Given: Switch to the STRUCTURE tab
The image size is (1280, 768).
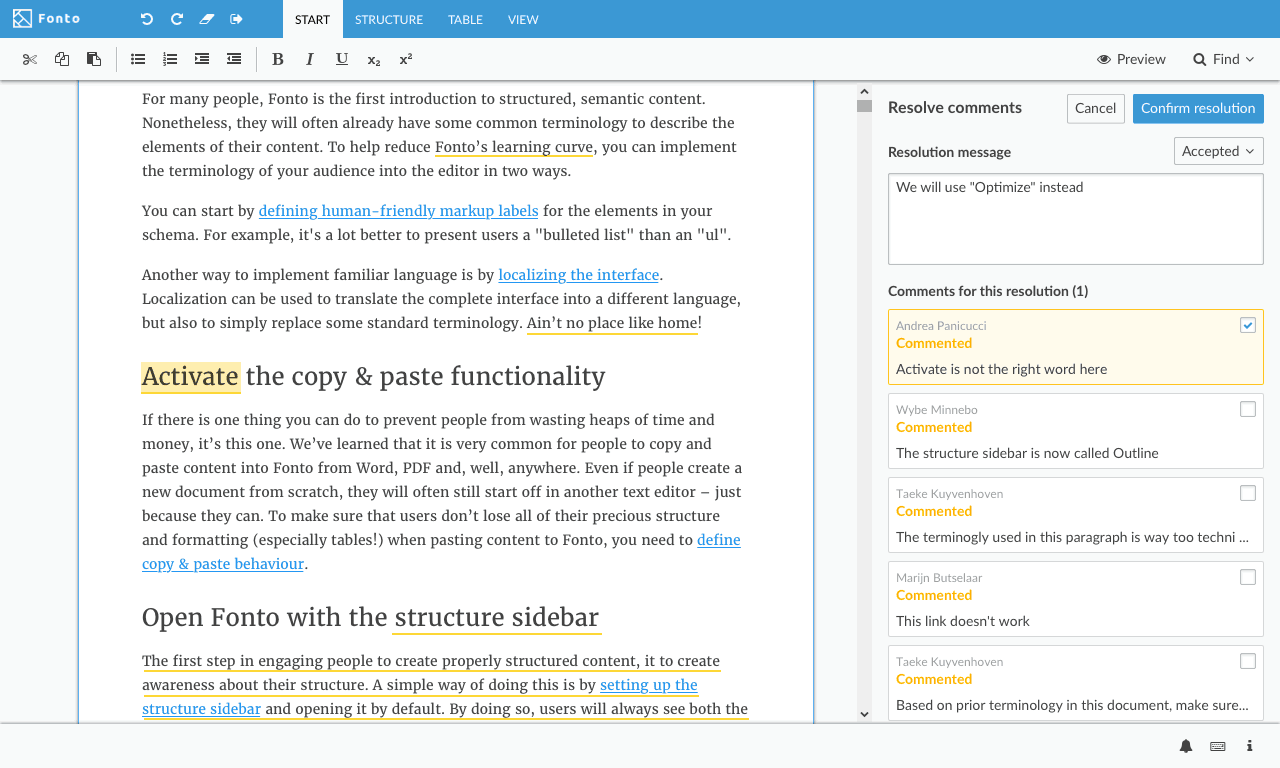Looking at the screenshot, I should (389, 19).
